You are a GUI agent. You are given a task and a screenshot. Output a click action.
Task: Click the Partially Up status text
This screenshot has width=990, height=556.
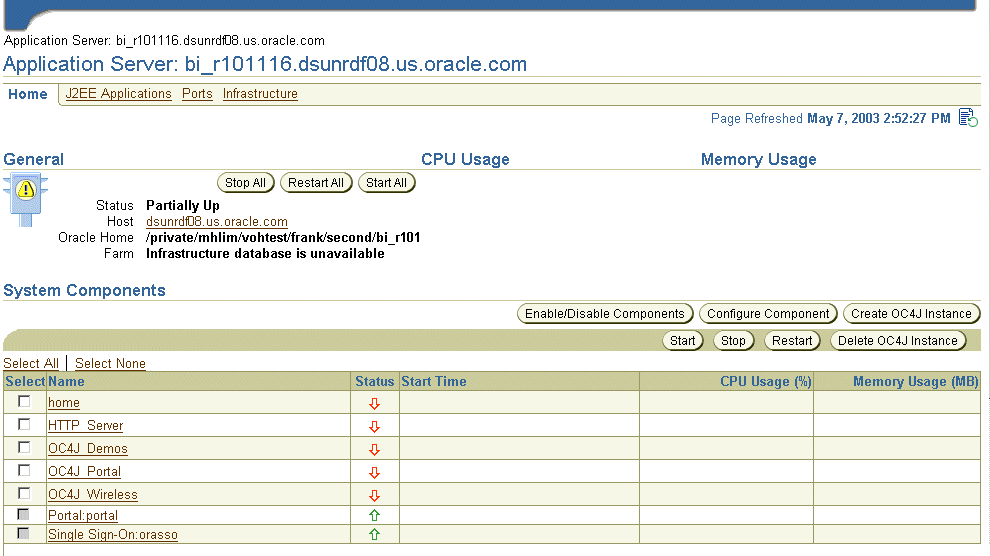tap(183, 206)
